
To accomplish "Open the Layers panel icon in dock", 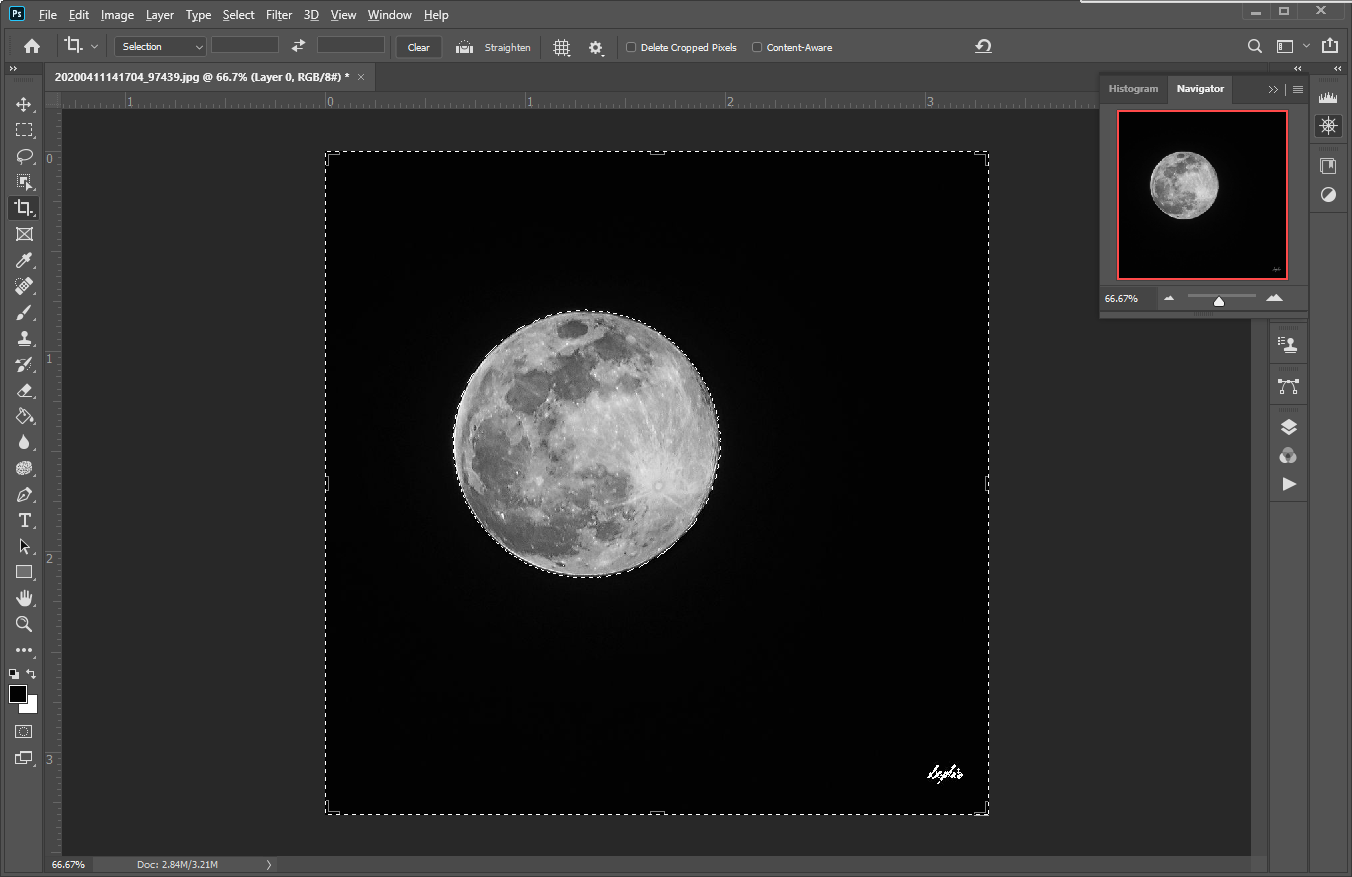I will pos(1288,427).
